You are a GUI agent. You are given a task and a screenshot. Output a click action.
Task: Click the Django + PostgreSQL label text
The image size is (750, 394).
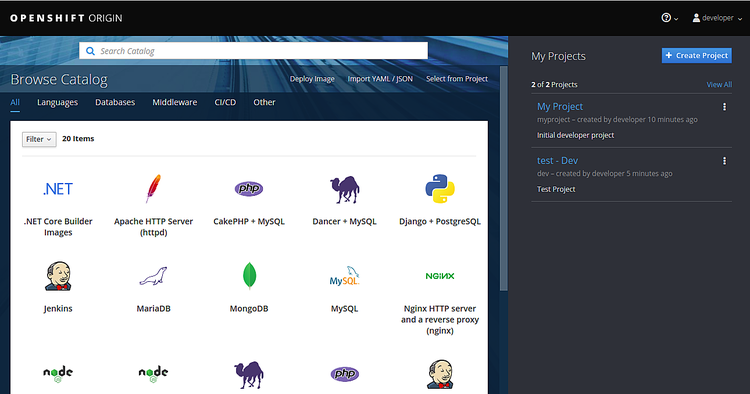click(440, 221)
